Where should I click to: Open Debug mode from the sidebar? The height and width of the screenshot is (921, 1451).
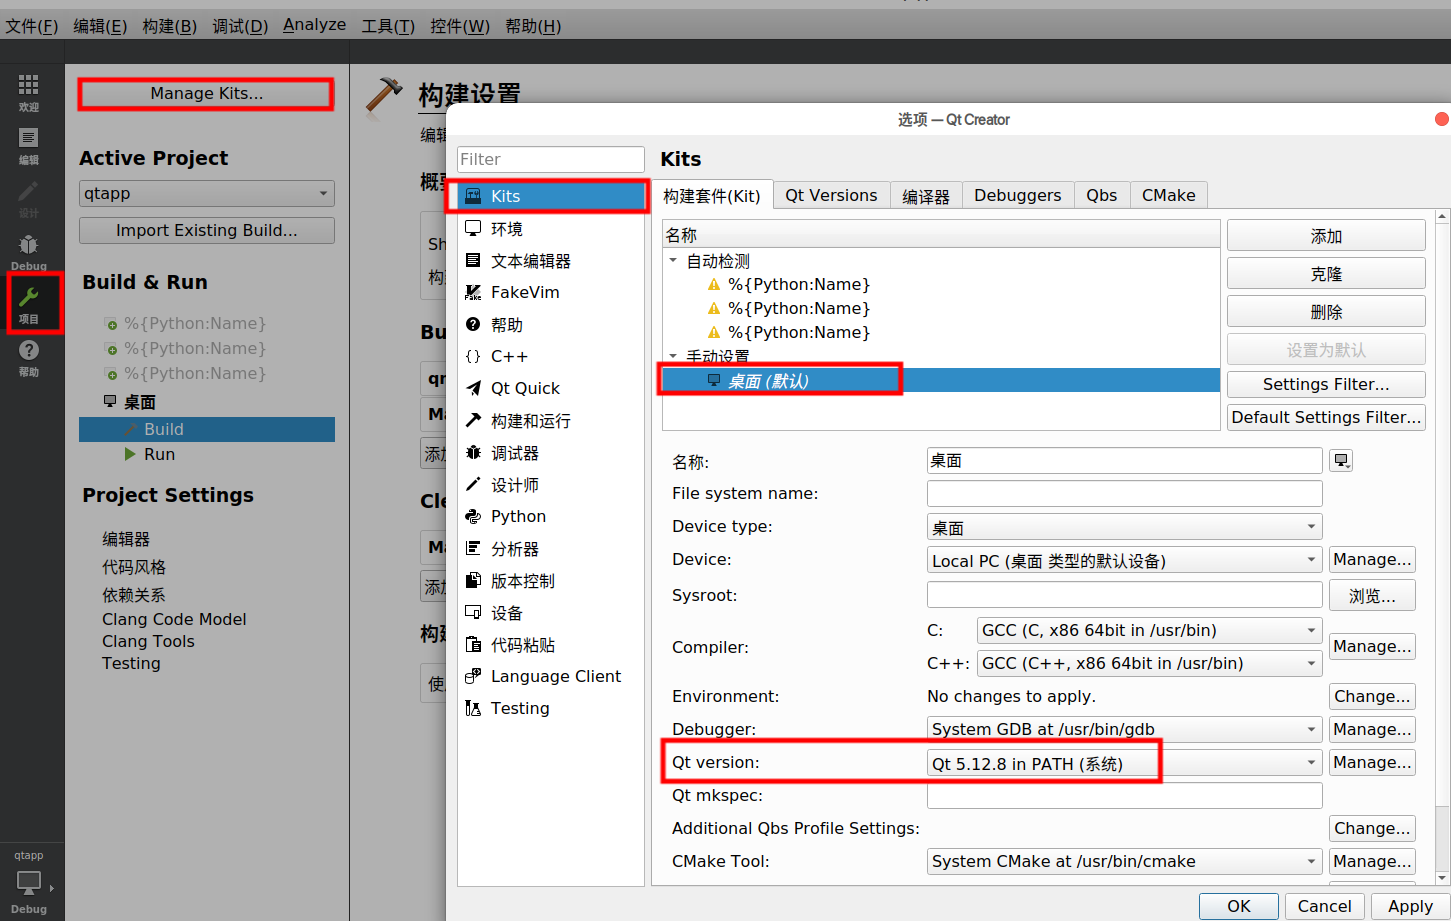click(x=28, y=248)
